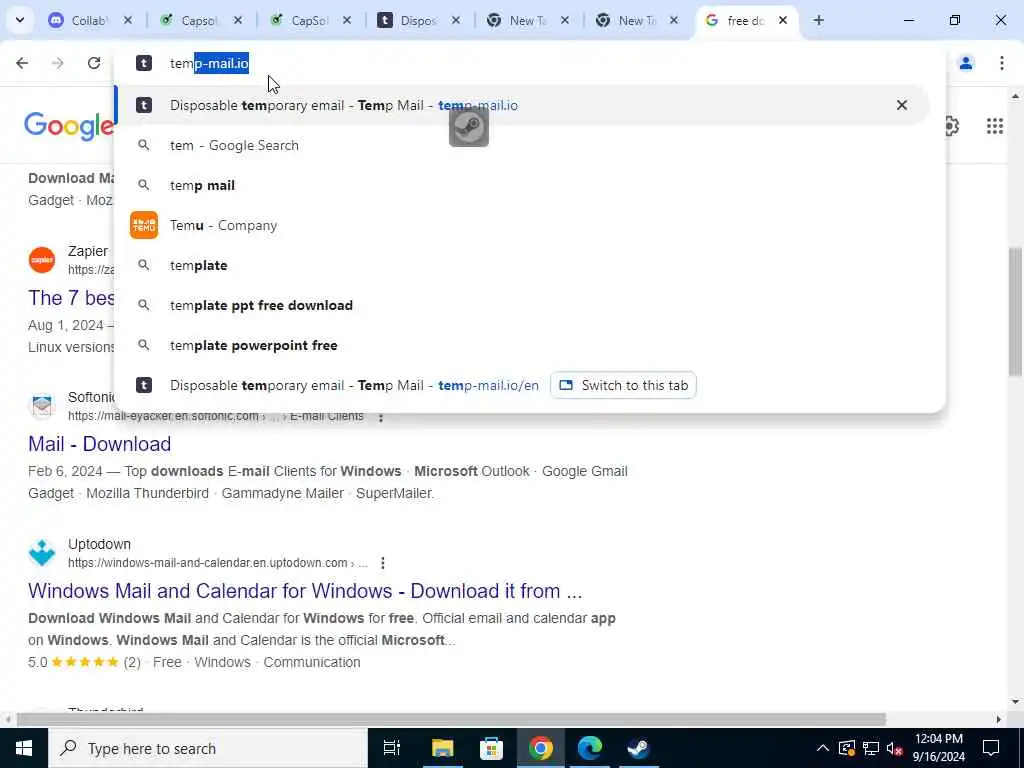
Task: Click the Uptodown URL breadcrumb
Action: point(217,563)
